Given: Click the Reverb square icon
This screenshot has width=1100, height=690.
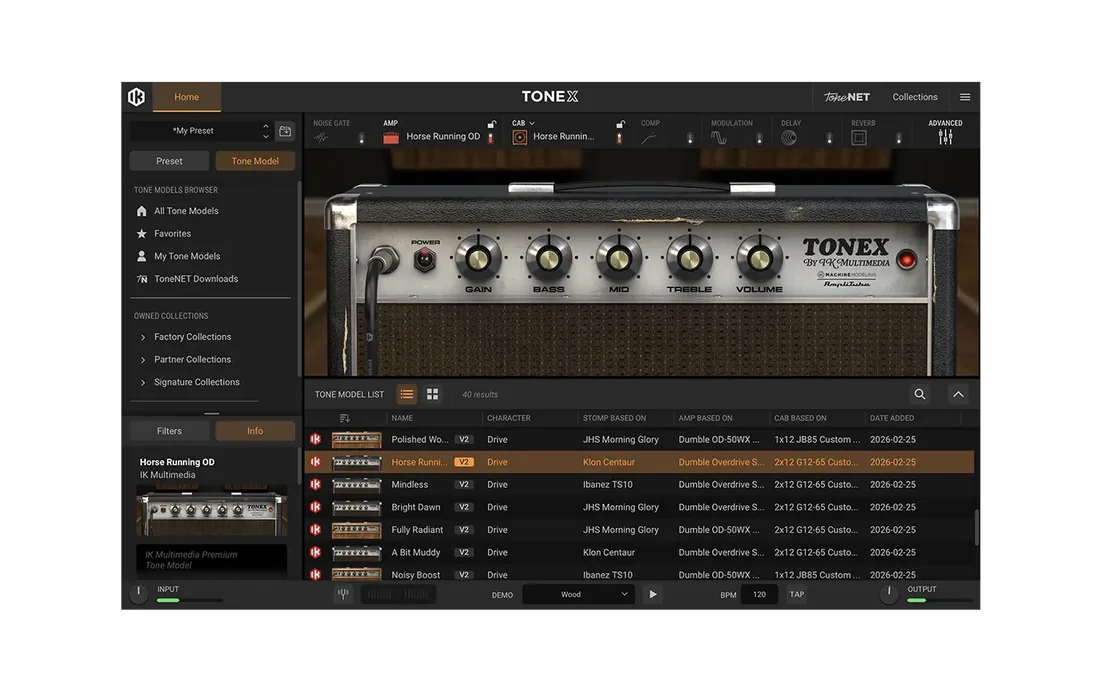Looking at the screenshot, I should click(859, 137).
